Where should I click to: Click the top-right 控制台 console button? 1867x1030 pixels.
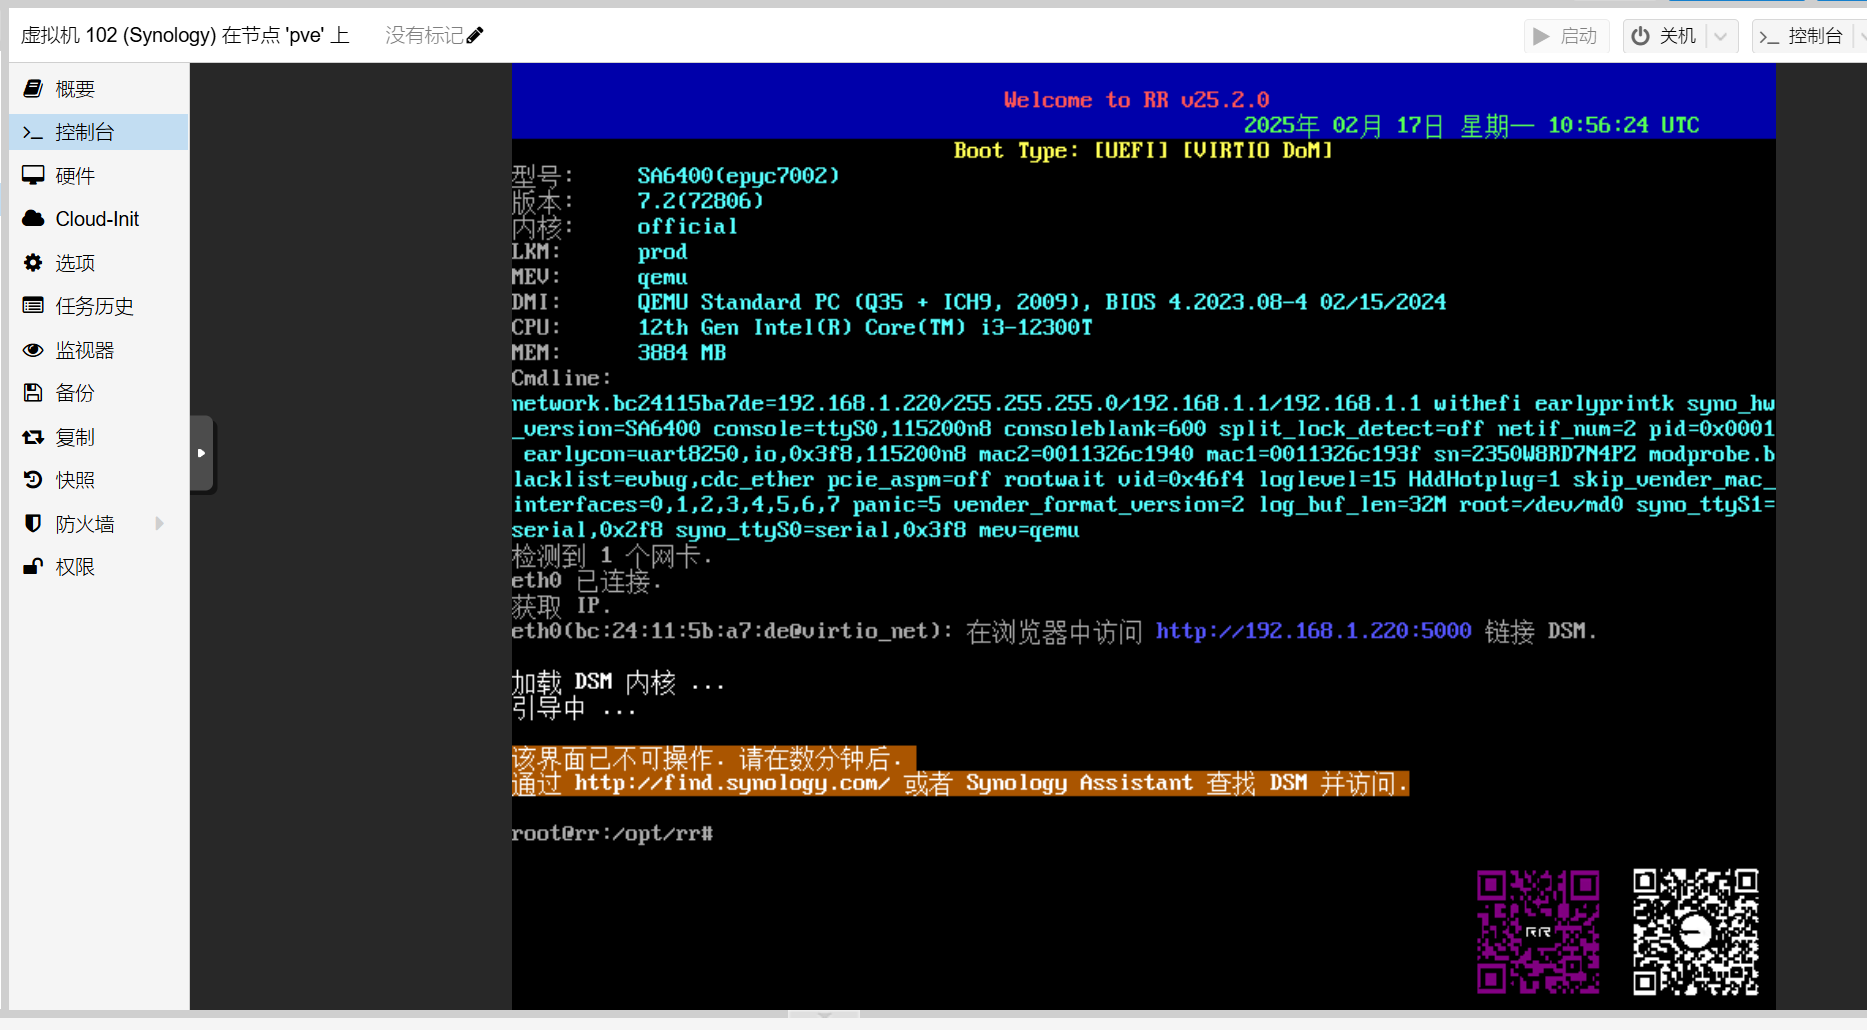[x=1802, y=36]
